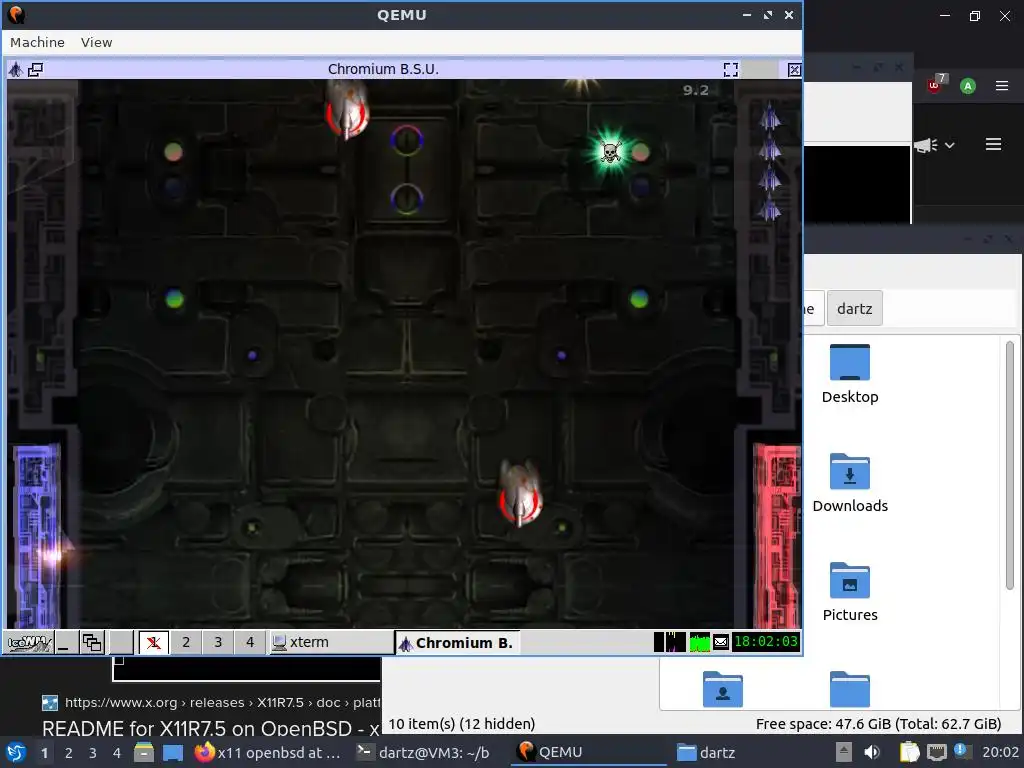Open the QEMU Machine menu

(x=37, y=42)
